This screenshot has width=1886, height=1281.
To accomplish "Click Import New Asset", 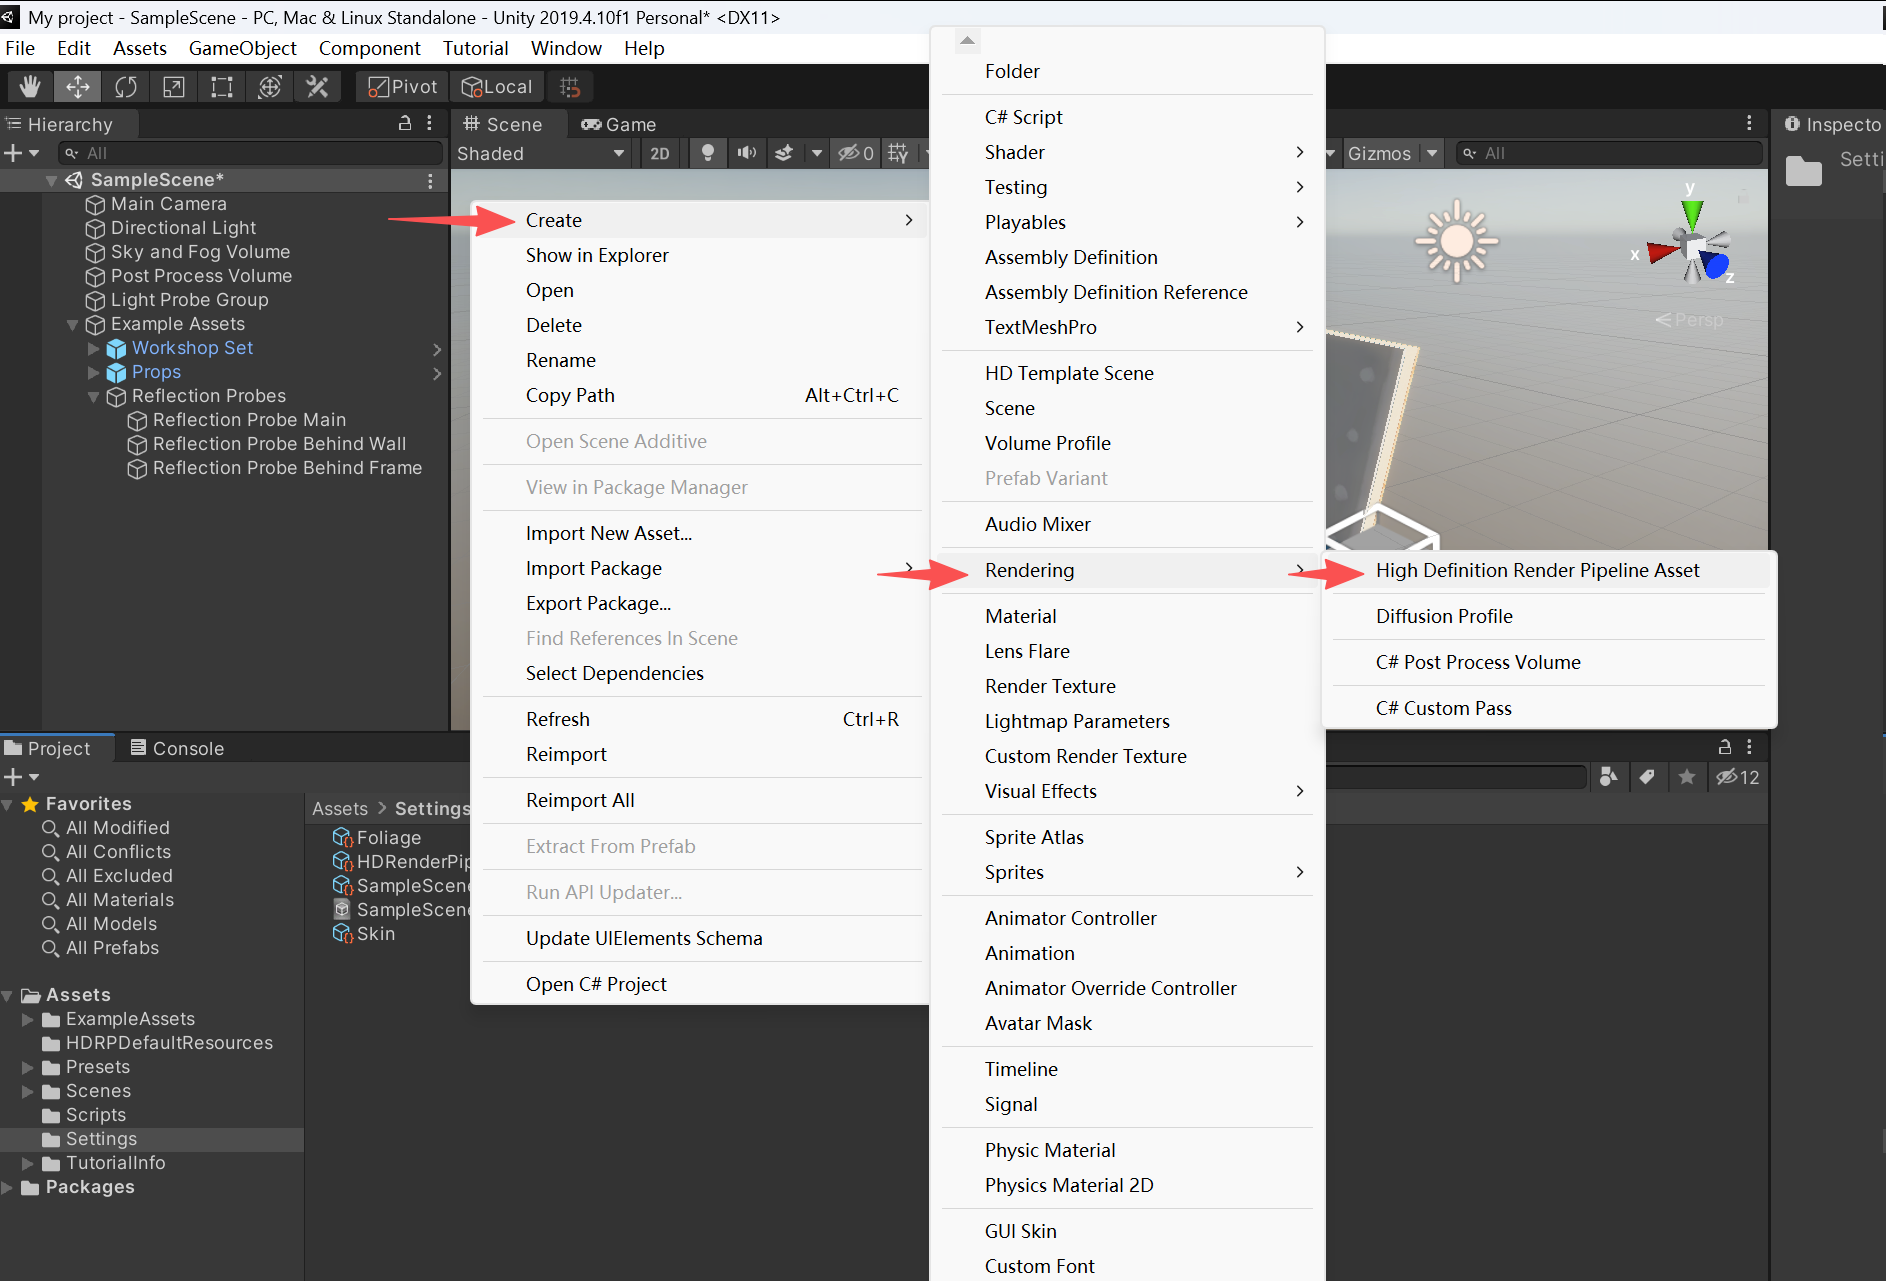I will click(x=700, y=533).
